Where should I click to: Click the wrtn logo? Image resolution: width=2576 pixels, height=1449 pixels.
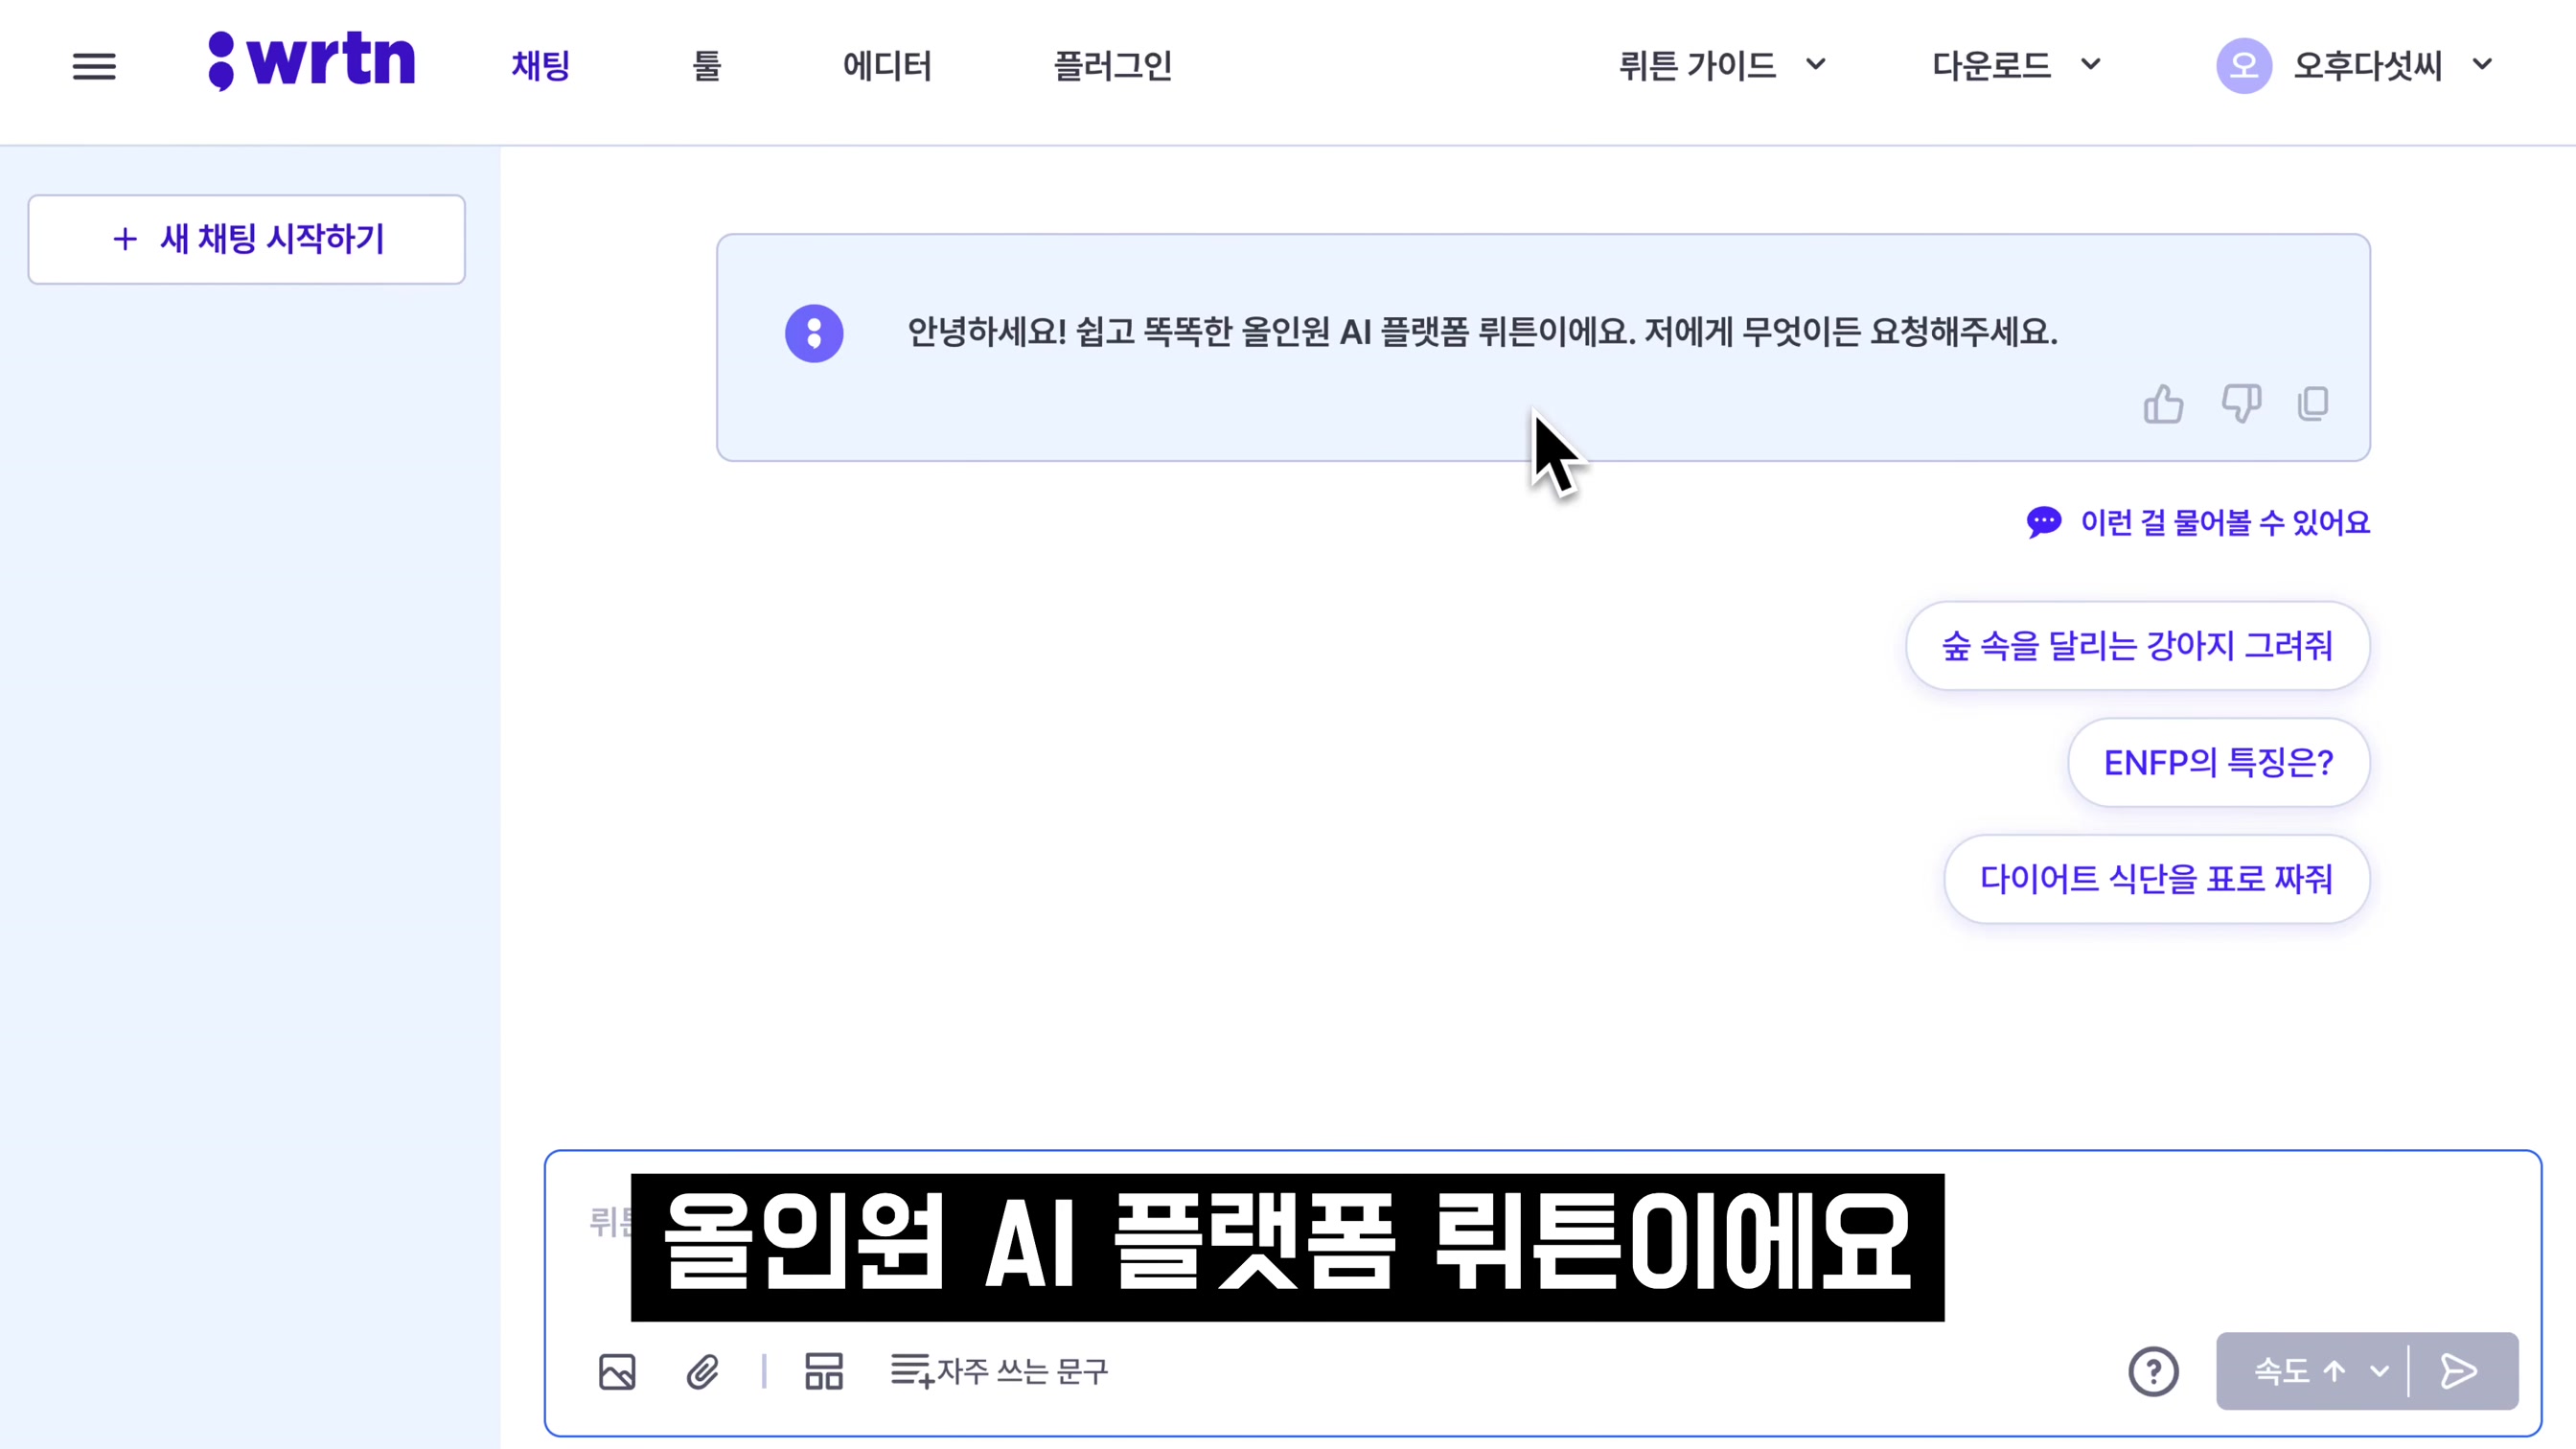(312, 62)
